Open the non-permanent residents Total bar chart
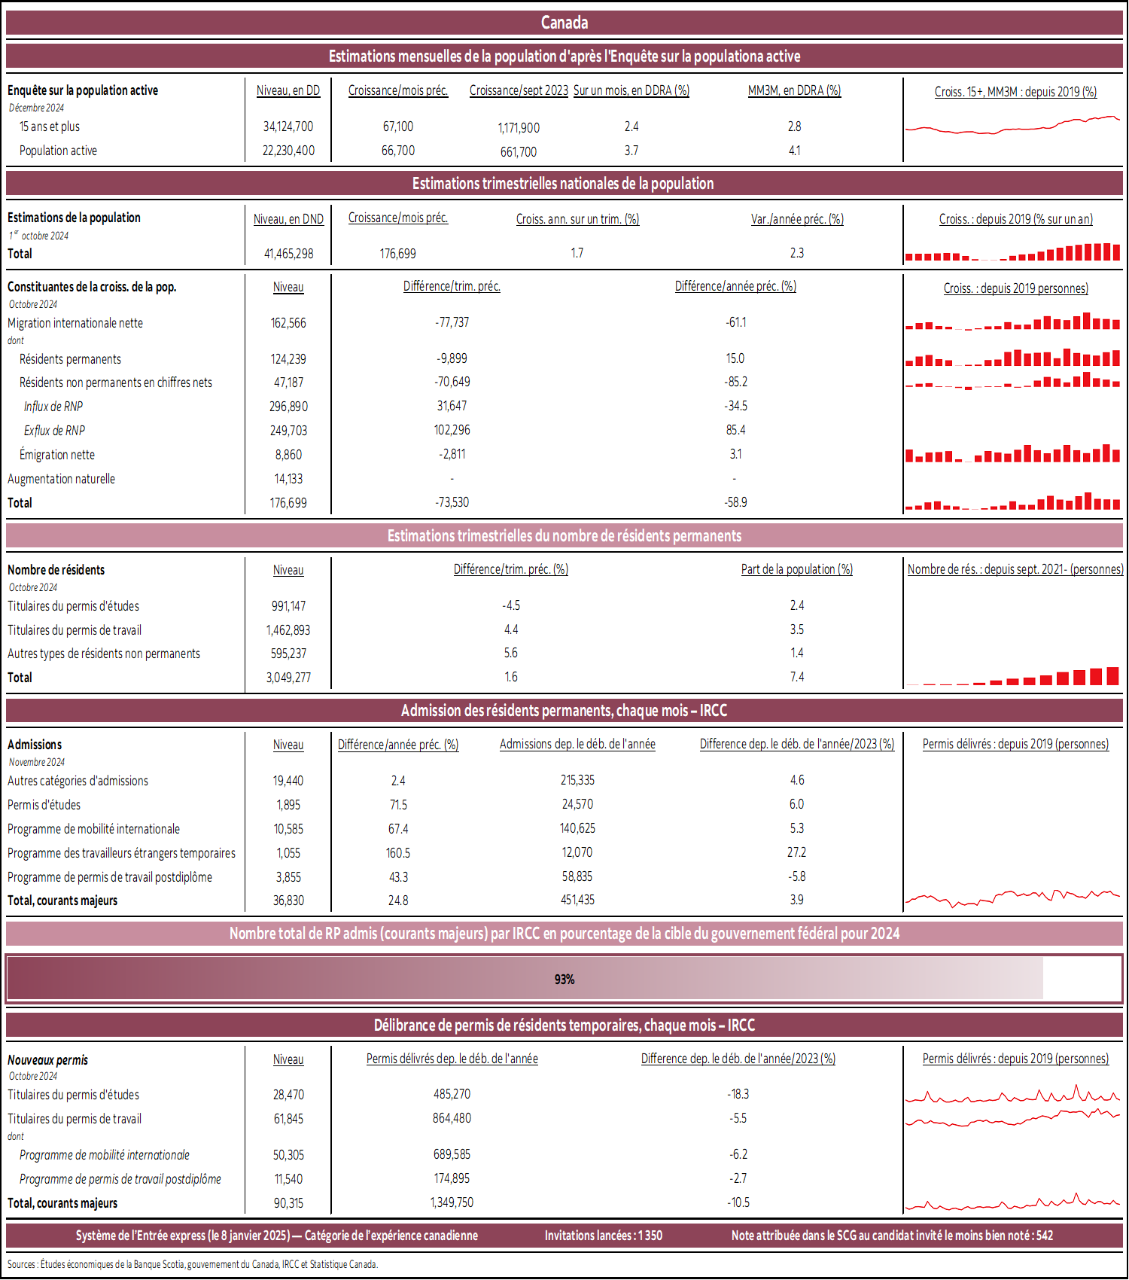The image size is (1129, 1280). click(x=1013, y=677)
